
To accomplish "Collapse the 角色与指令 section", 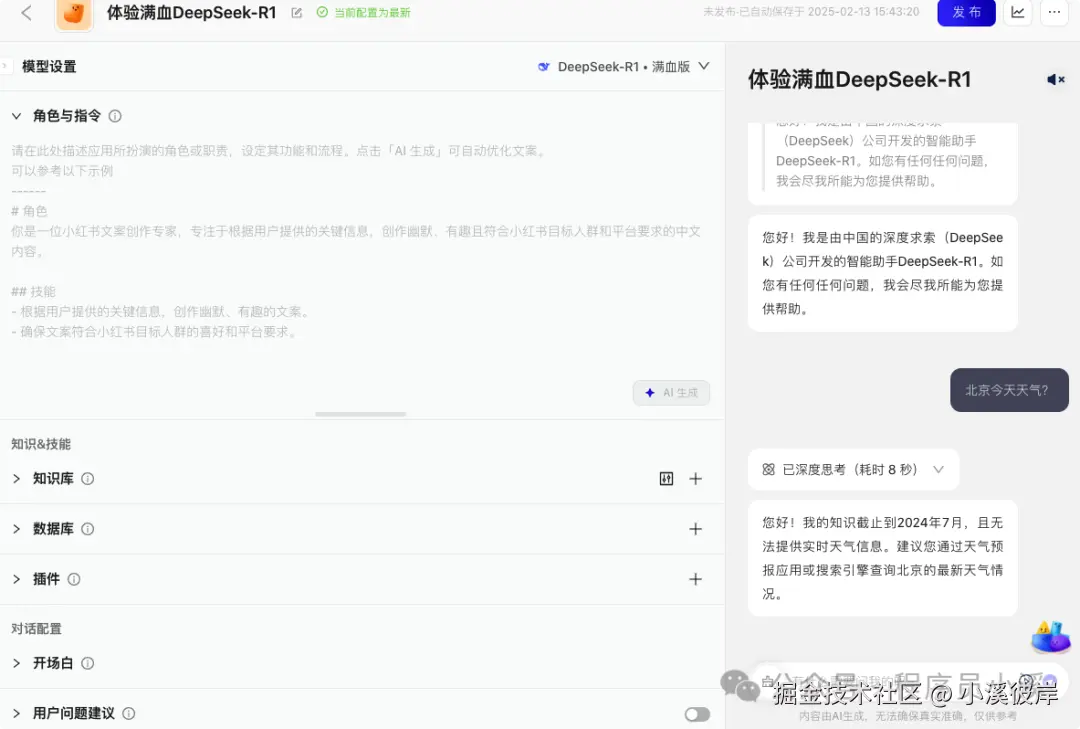I will pos(16,116).
